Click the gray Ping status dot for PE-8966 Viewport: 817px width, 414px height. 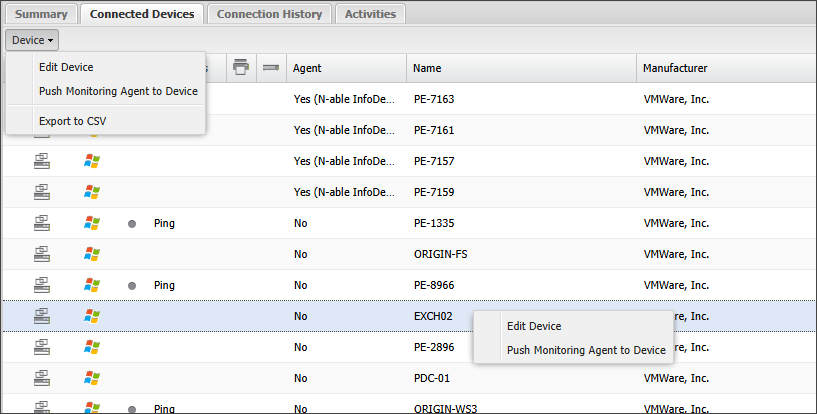click(x=132, y=285)
